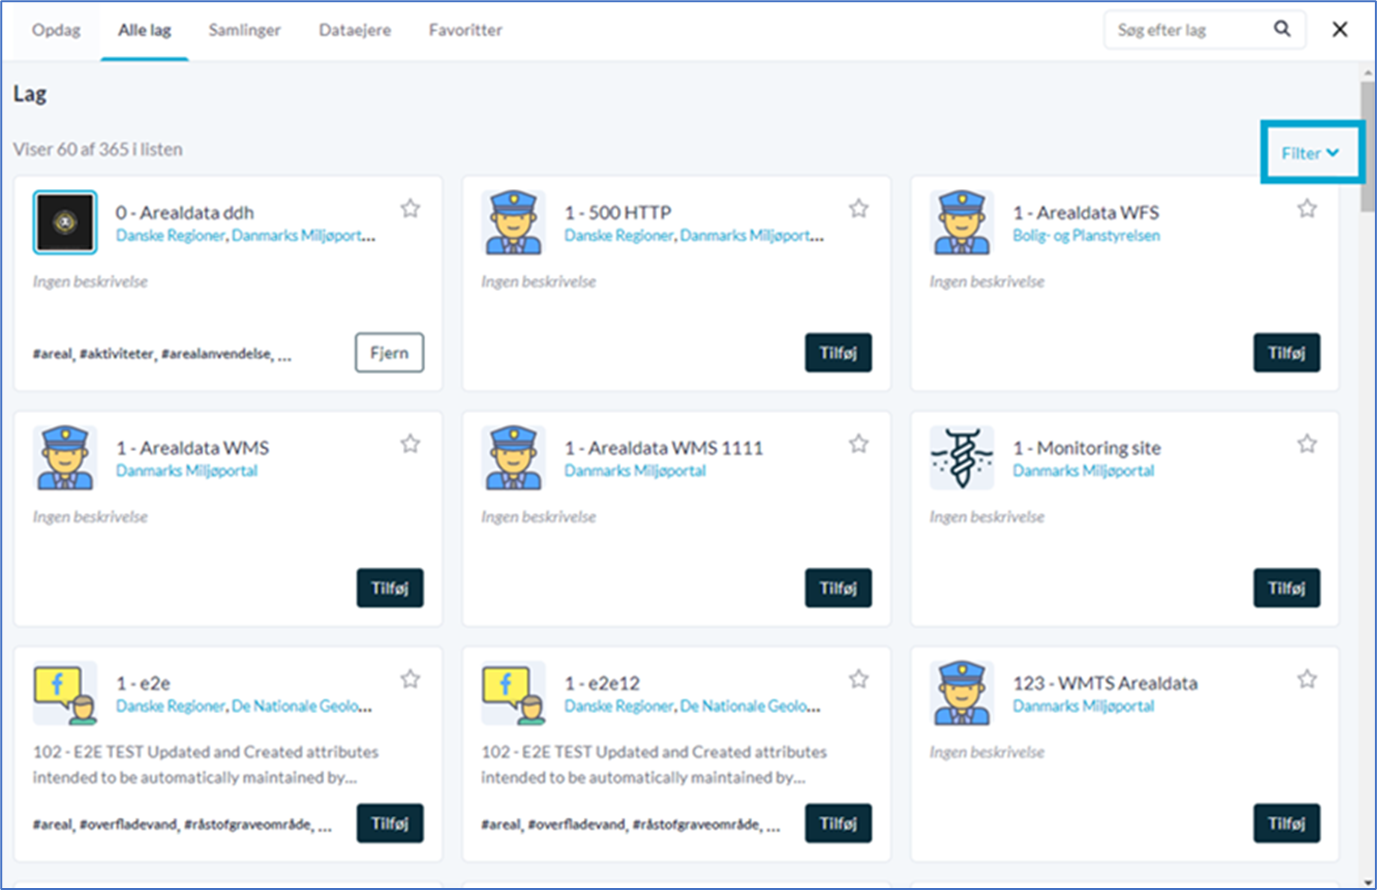The width and height of the screenshot is (1377, 890).
Task: Click 'Viser 60 af 365 i listen' text
Action: pyautogui.click(x=98, y=149)
